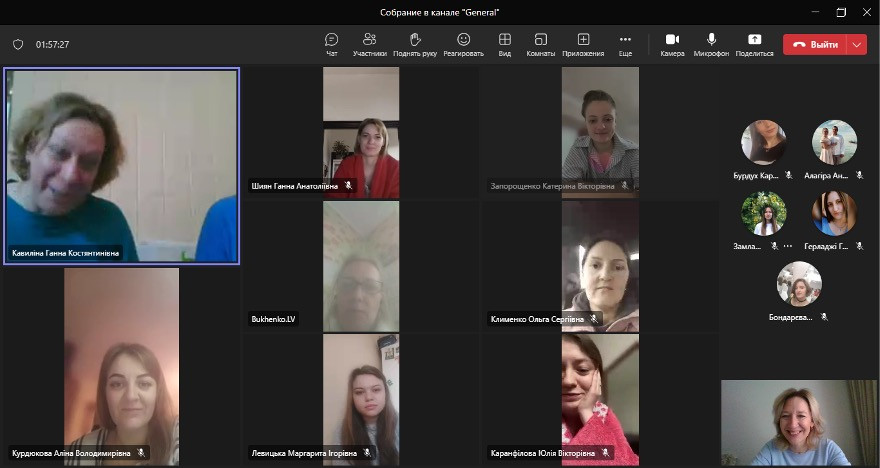Viewport: 880px width, 468px height.
Task: Click the Бондарева... participant avatar
Action: click(799, 284)
